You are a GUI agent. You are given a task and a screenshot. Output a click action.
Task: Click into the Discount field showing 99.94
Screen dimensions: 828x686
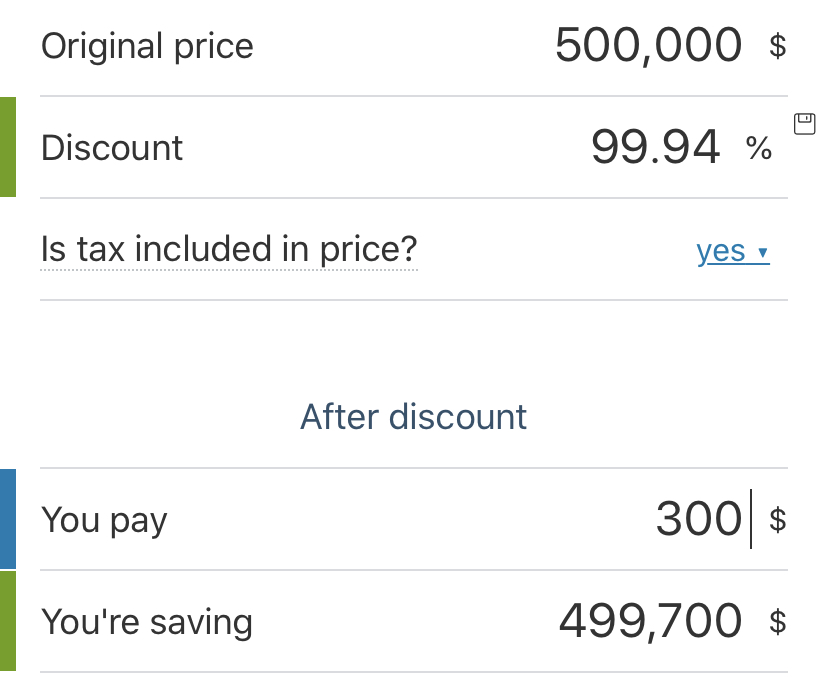tap(655, 149)
